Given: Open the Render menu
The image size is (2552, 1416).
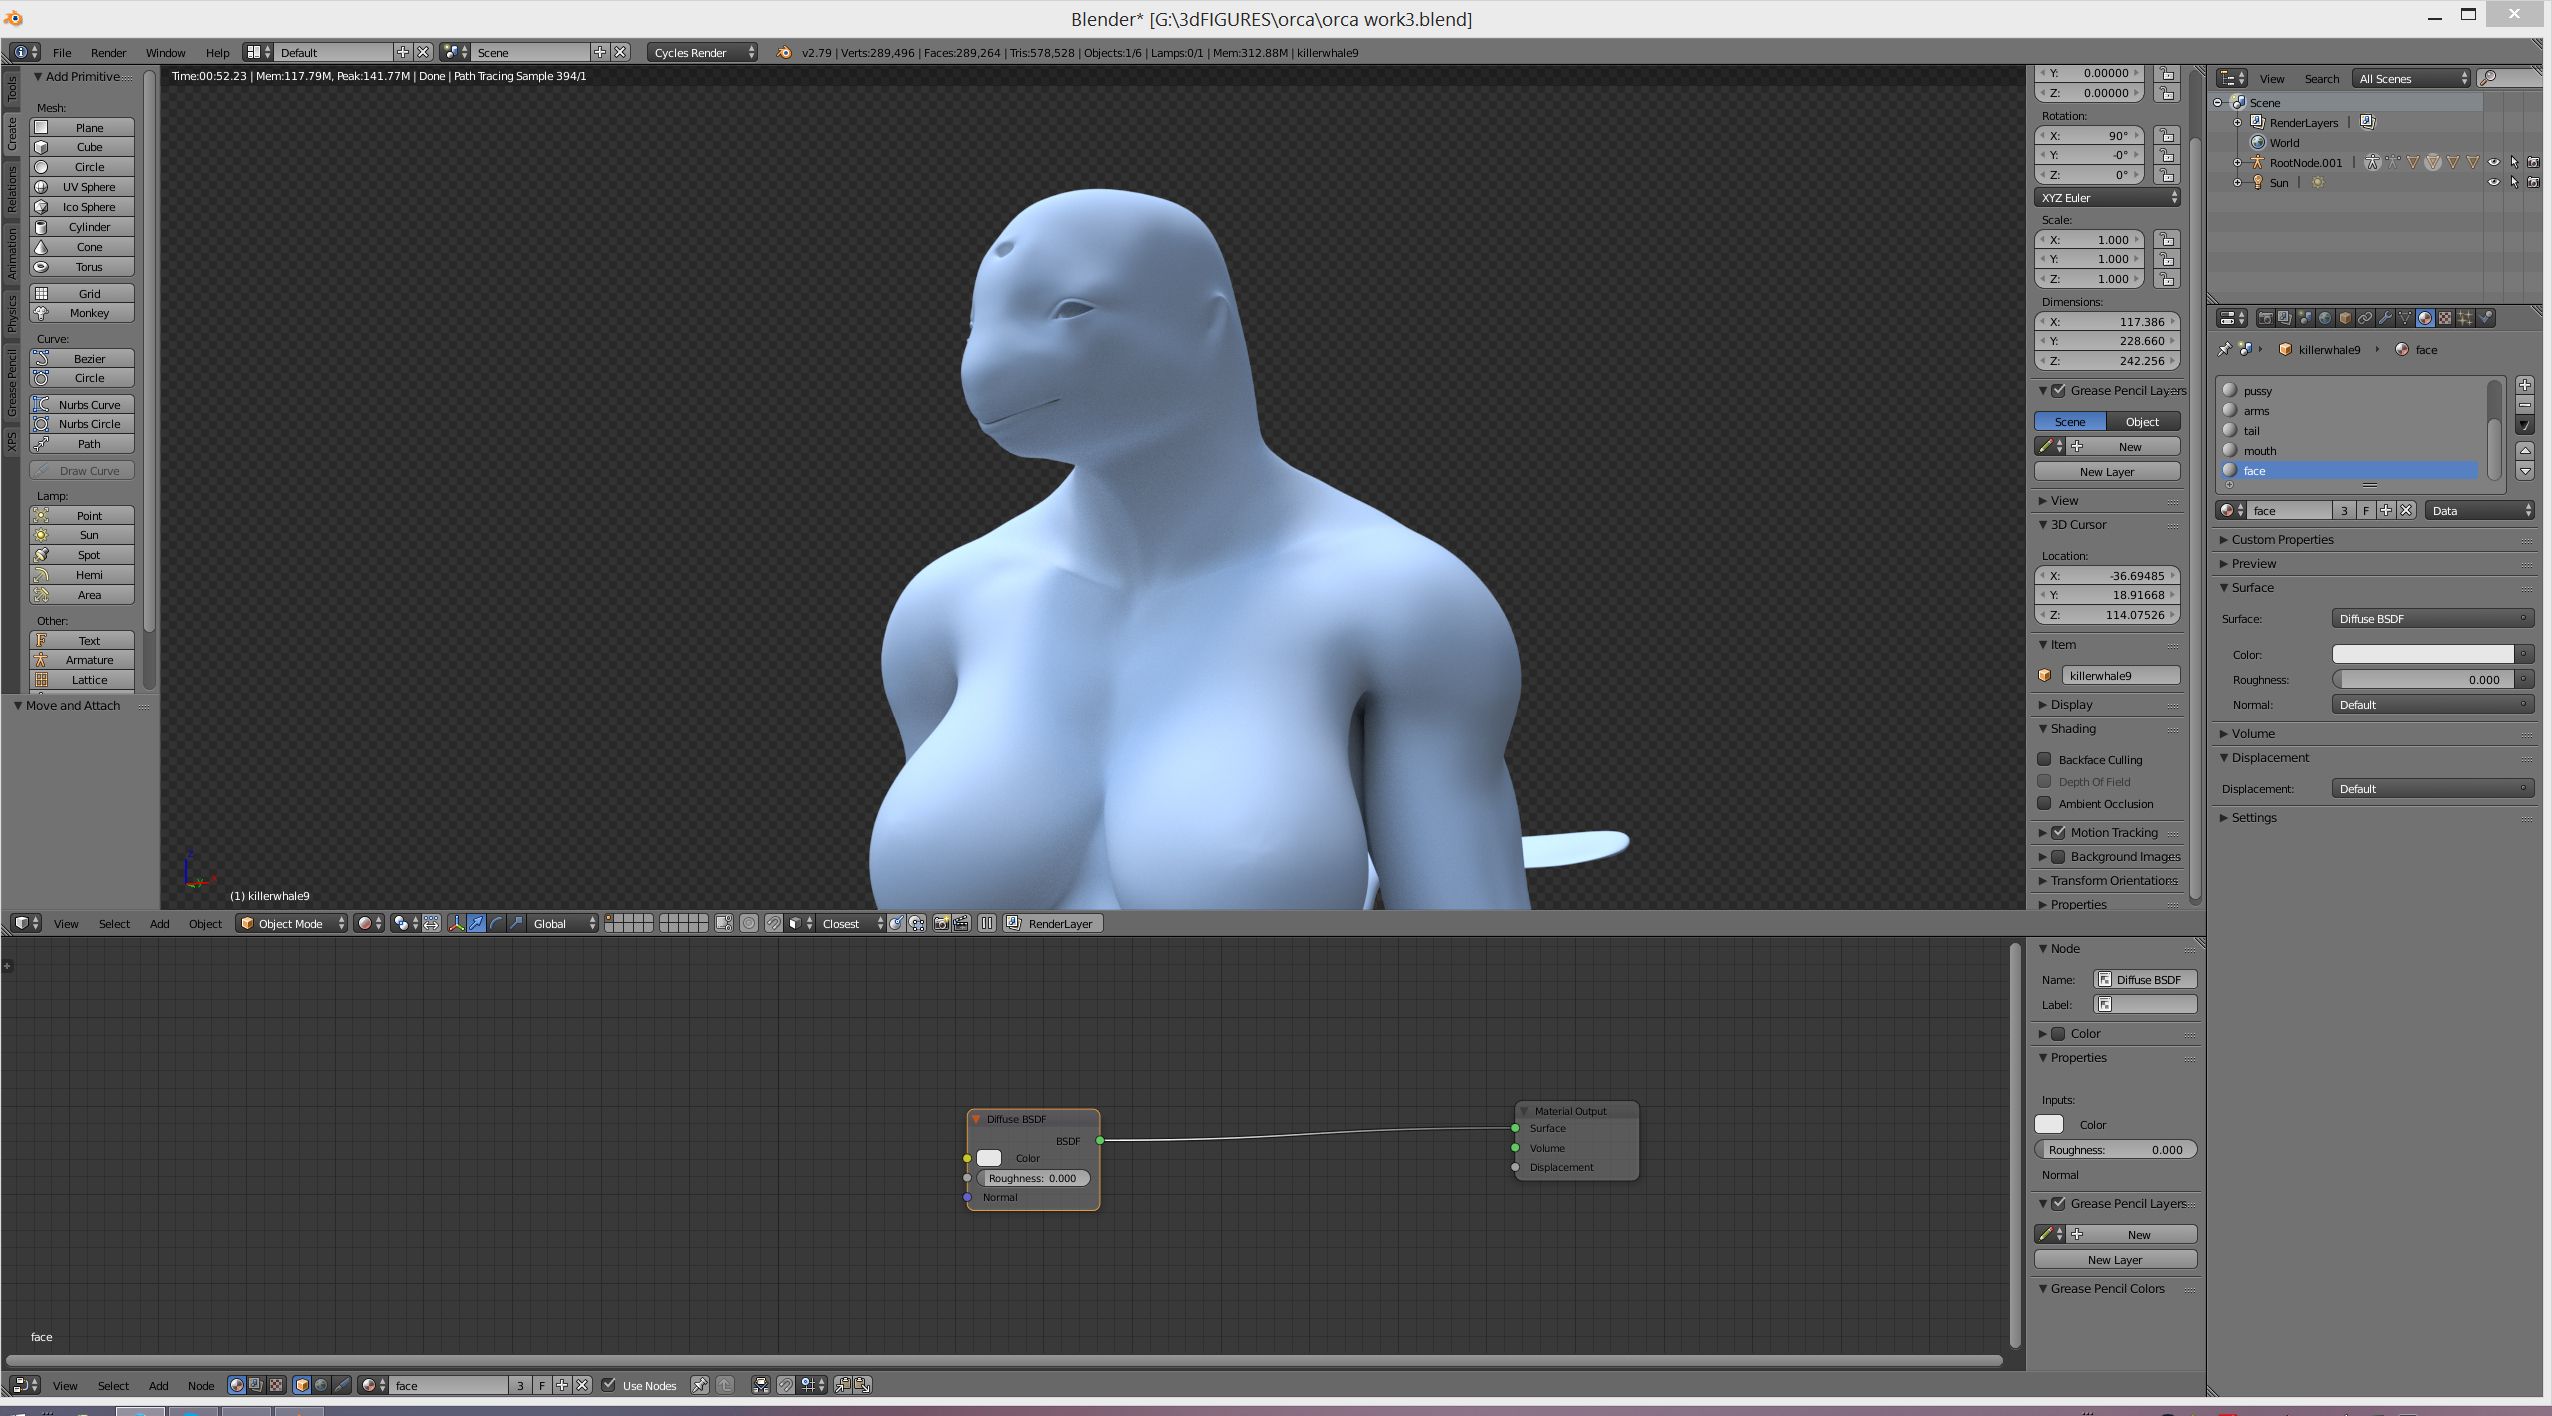Looking at the screenshot, I should tap(108, 52).
